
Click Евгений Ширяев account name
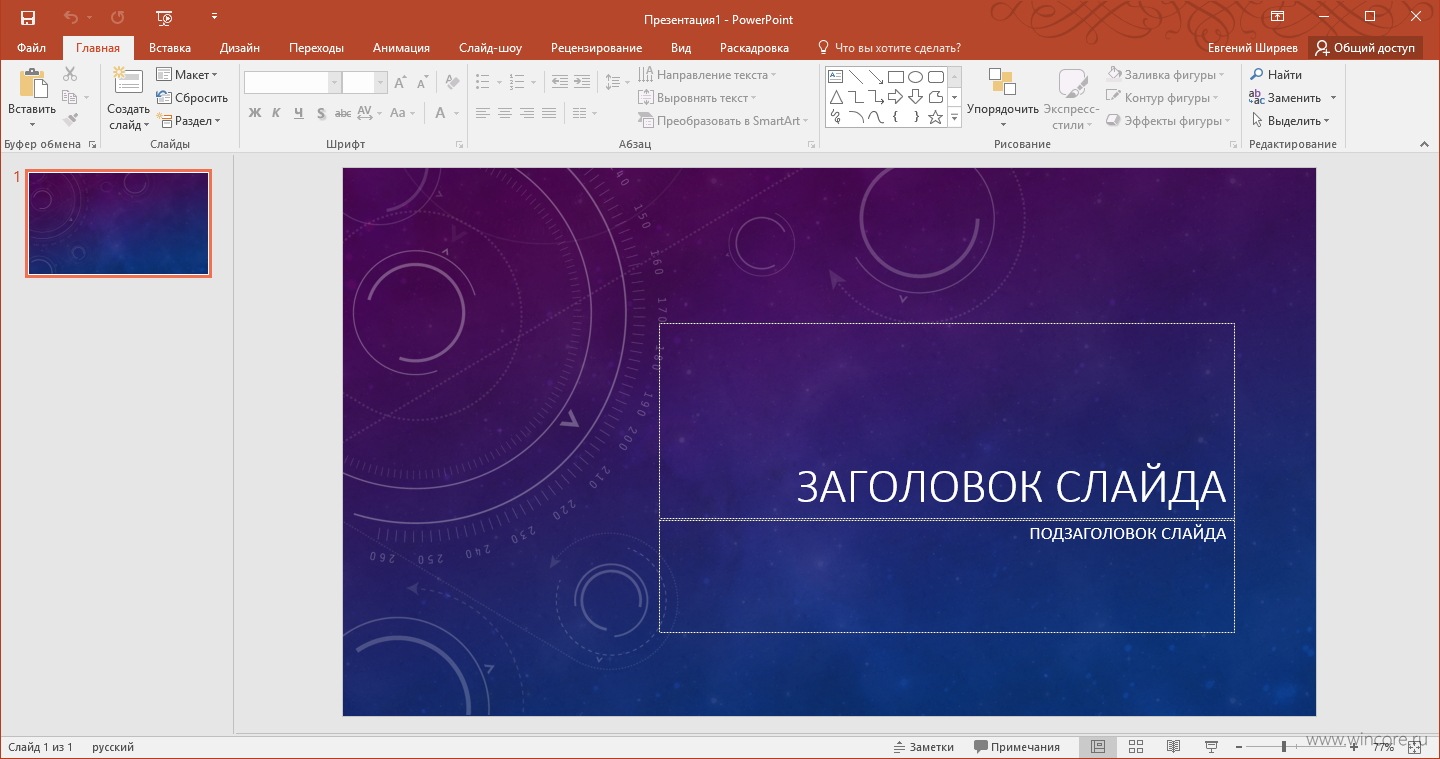(x=1252, y=48)
